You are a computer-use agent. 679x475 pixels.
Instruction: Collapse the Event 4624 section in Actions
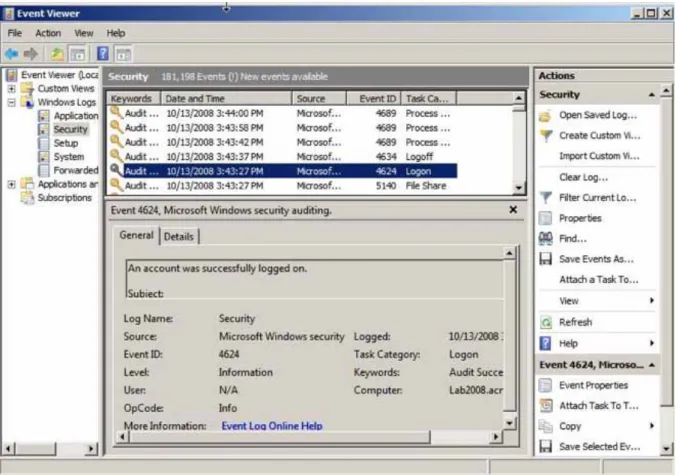click(652, 365)
